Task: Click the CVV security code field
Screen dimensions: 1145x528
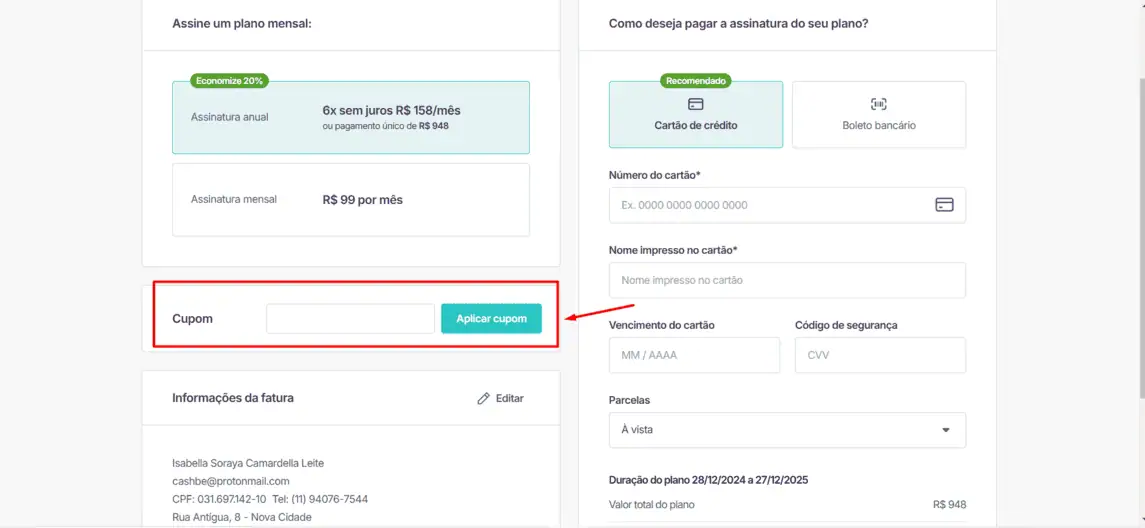Action: (x=880, y=355)
